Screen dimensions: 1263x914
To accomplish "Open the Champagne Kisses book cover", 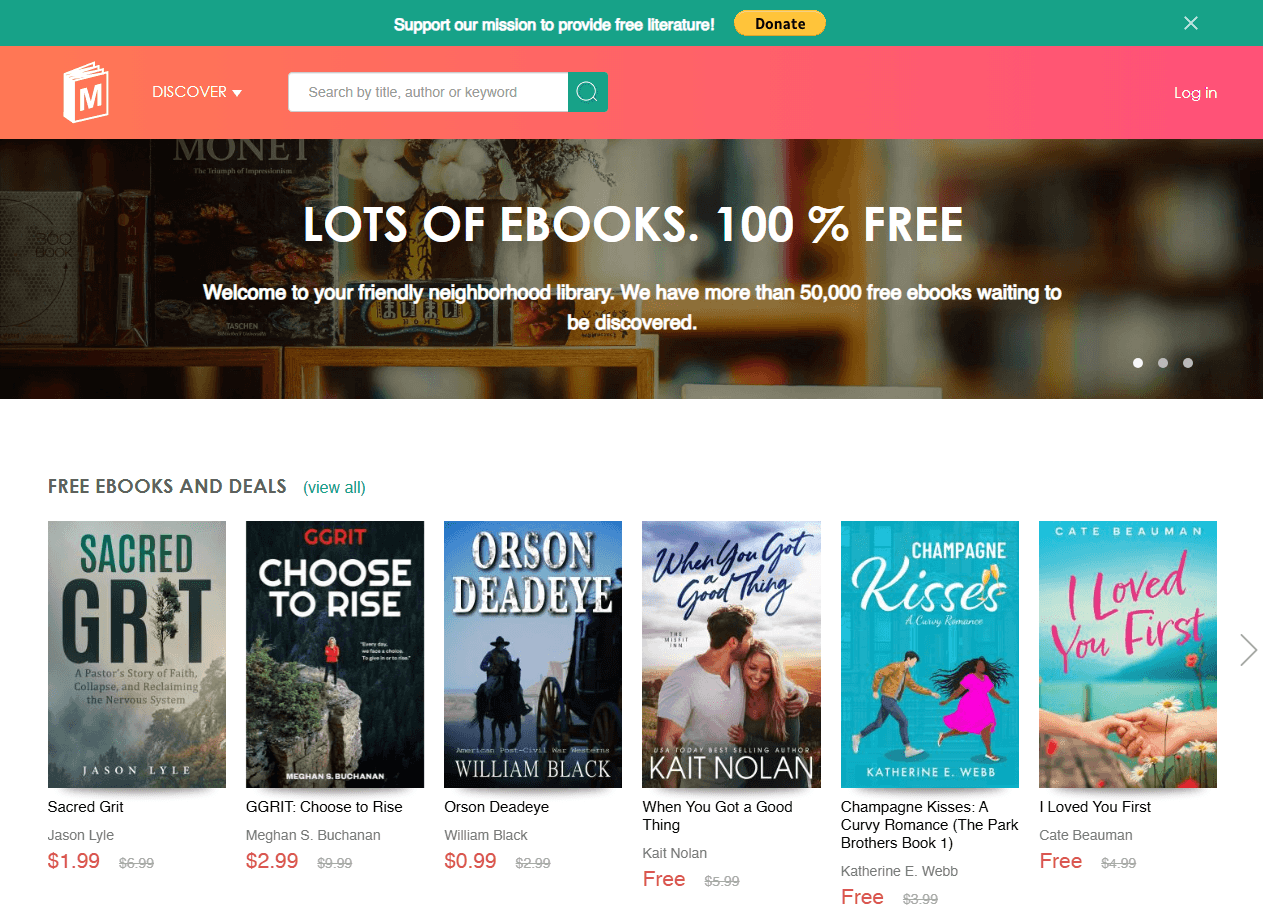I will point(930,654).
